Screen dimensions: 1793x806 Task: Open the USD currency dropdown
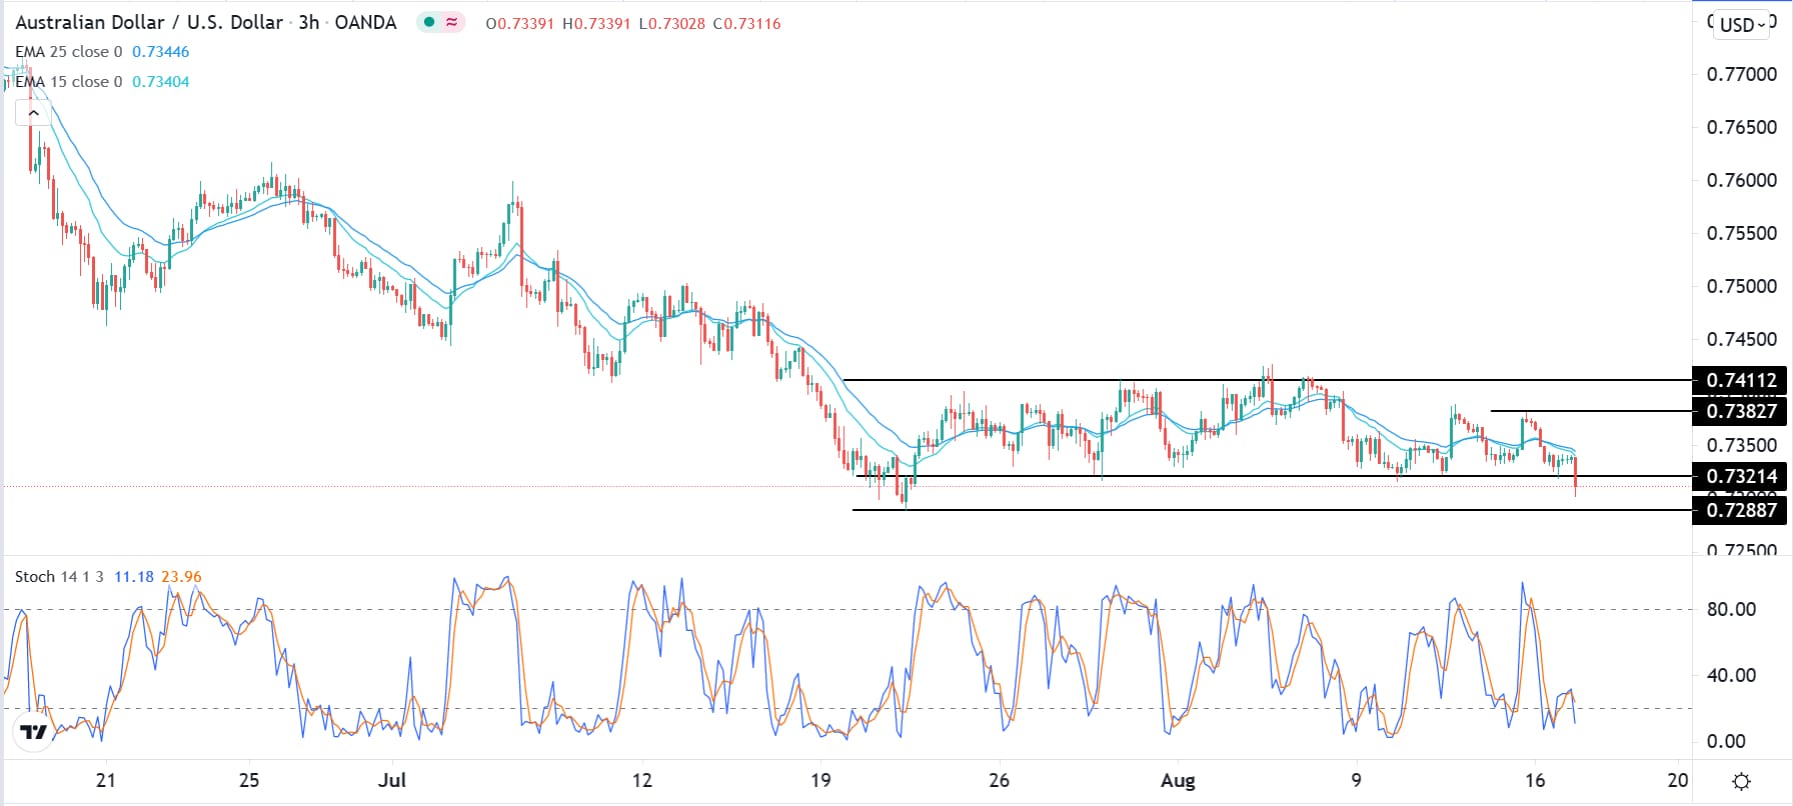point(1742,25)
